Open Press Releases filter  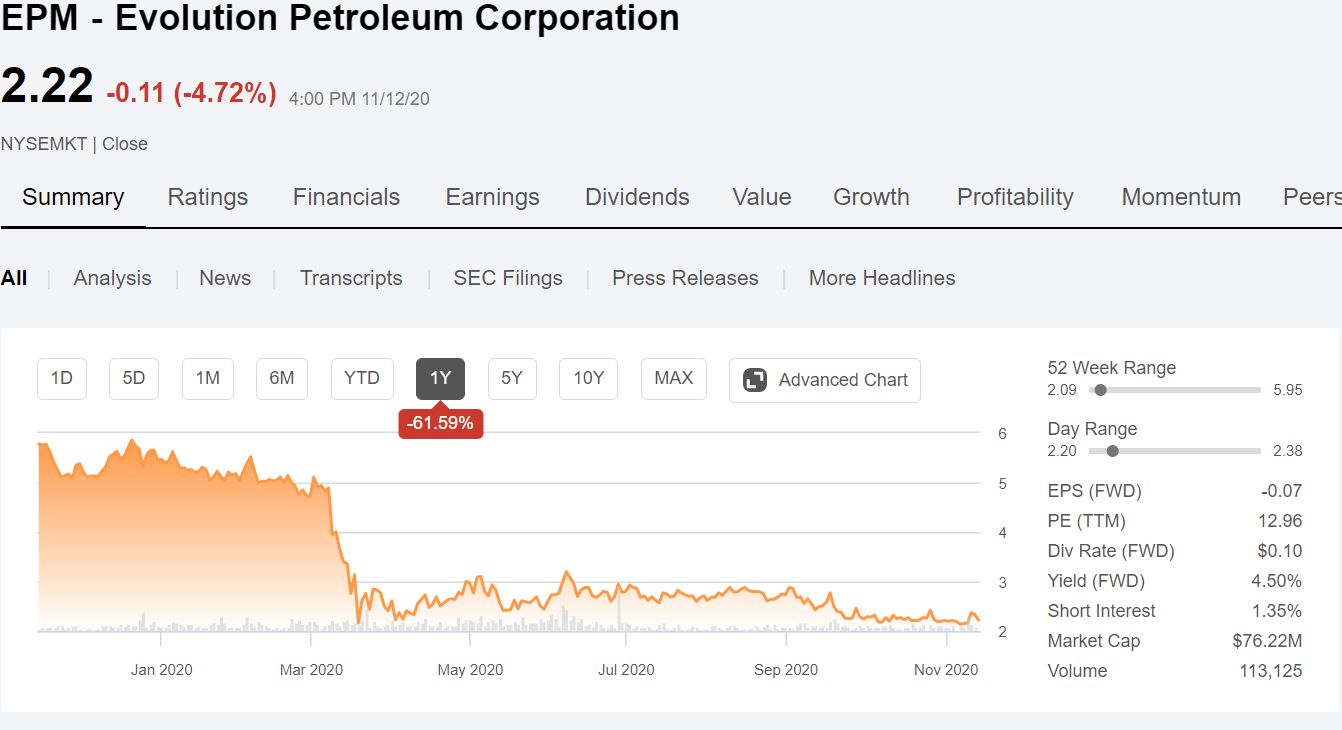[685, 278]
